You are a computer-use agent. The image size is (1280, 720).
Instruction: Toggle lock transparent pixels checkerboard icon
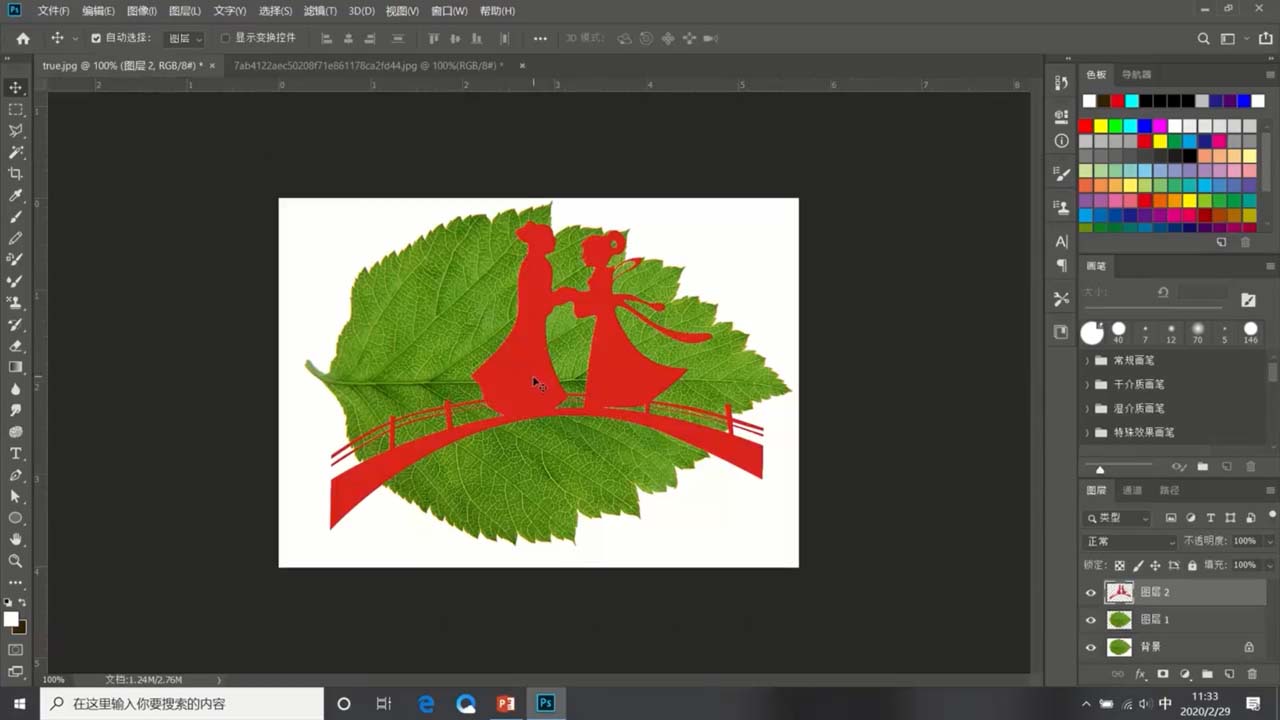pyautogui.click(x=1119, y=565)
